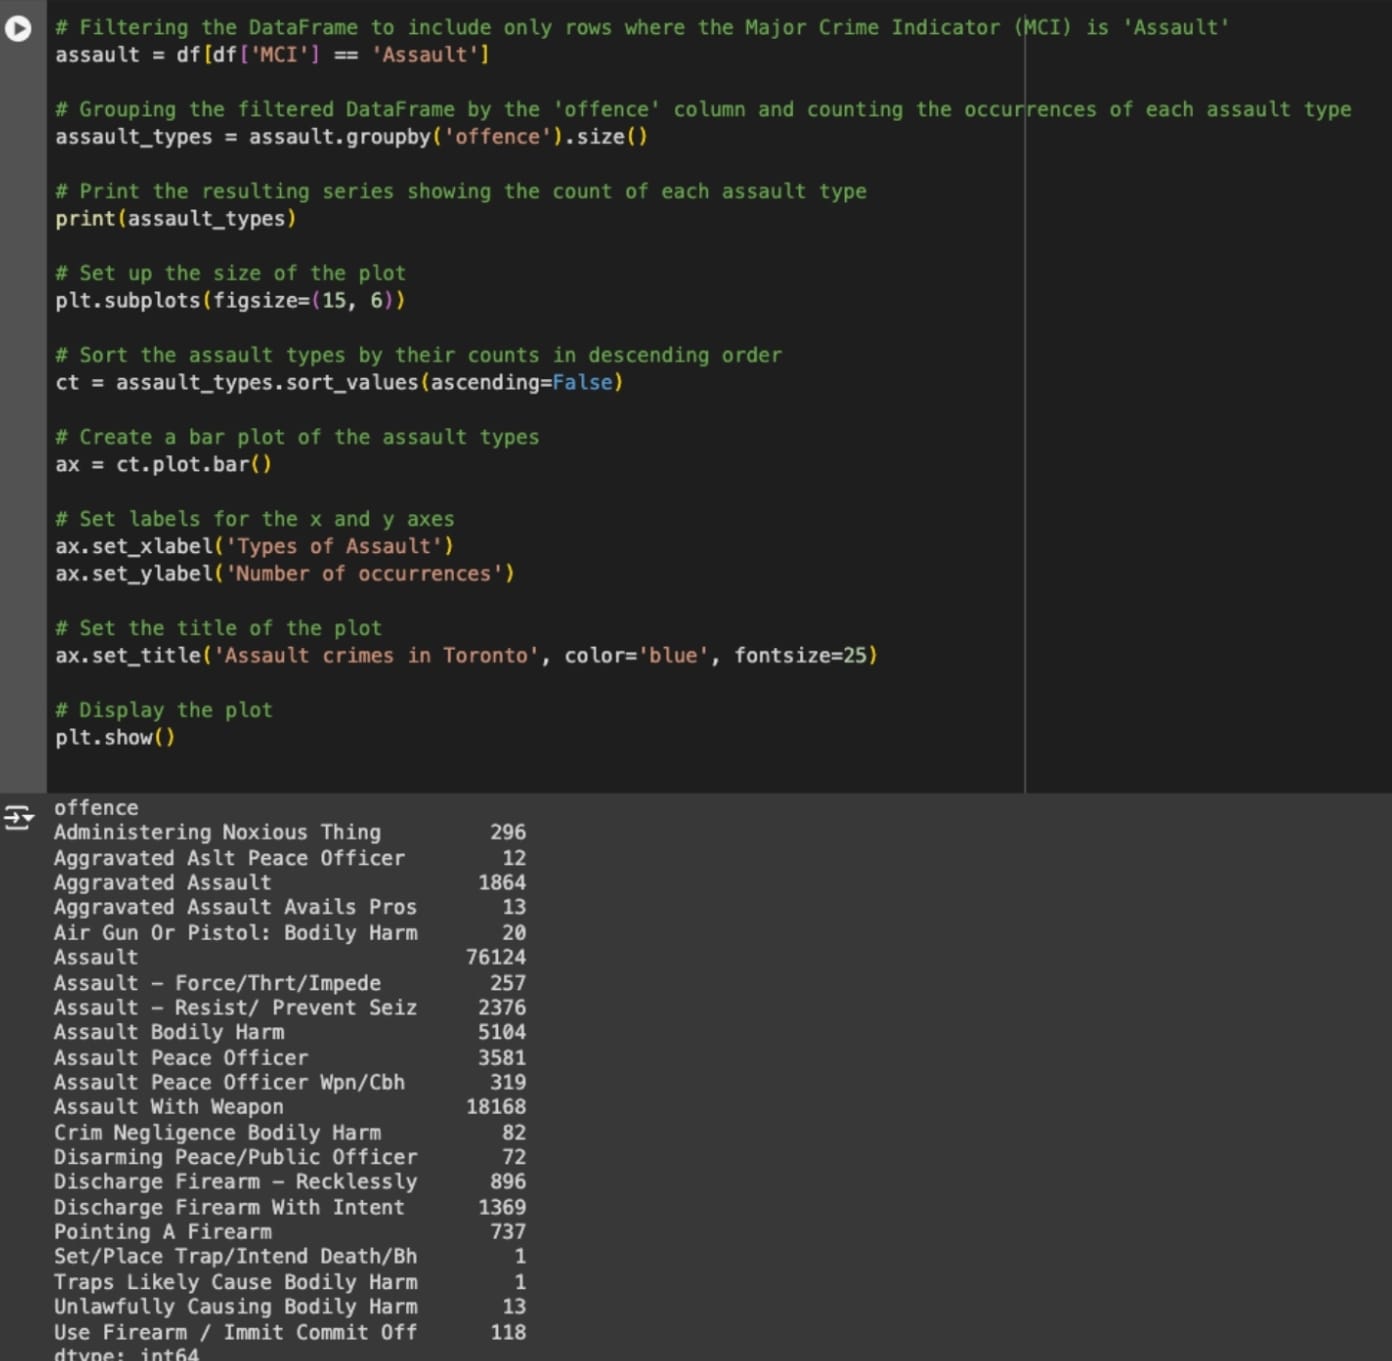
Task: Click the ct = assault_types.sort_values line
Action: pyautogui.click(x=339, y=383)
